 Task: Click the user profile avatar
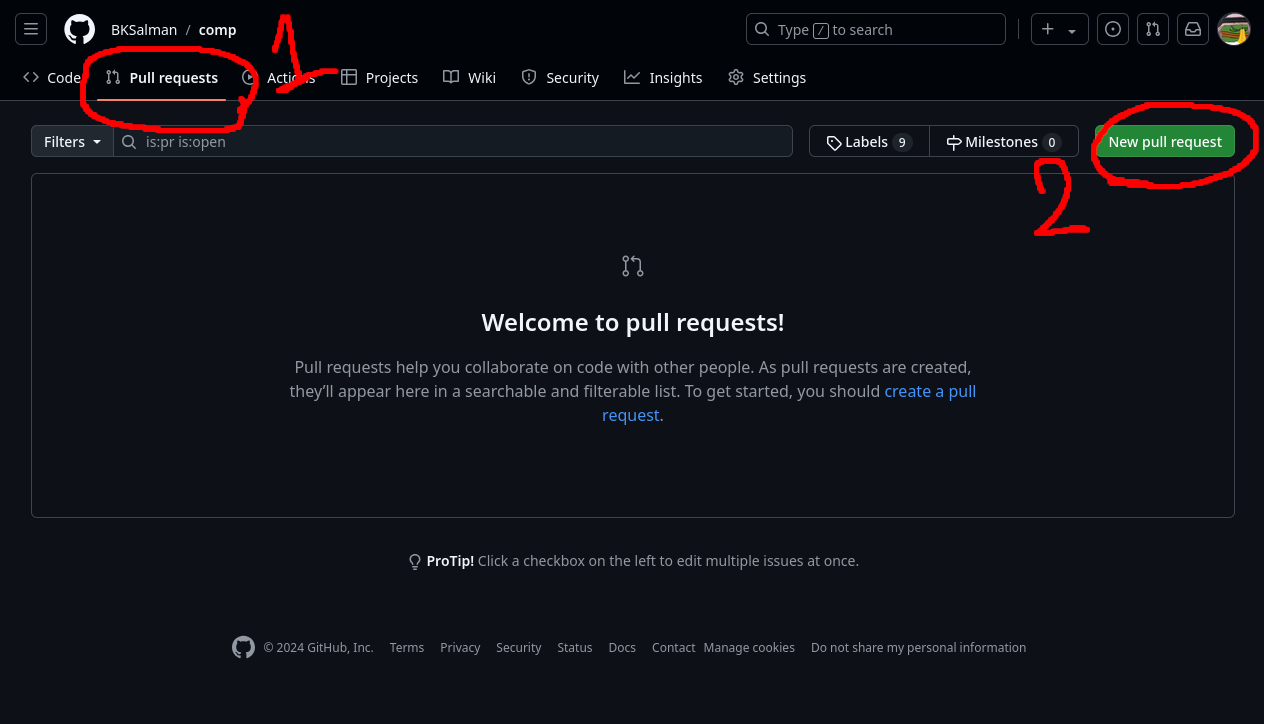tap(1234, 30)
